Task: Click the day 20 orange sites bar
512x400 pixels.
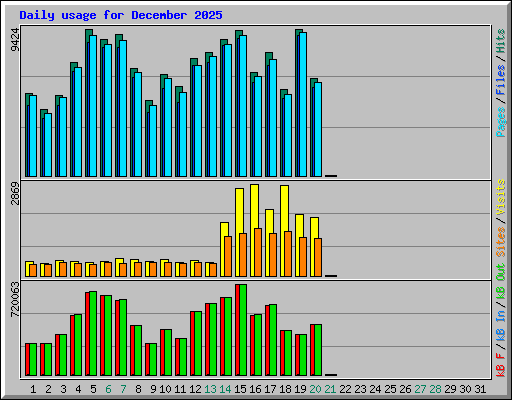Action: (x=318, y=257)
